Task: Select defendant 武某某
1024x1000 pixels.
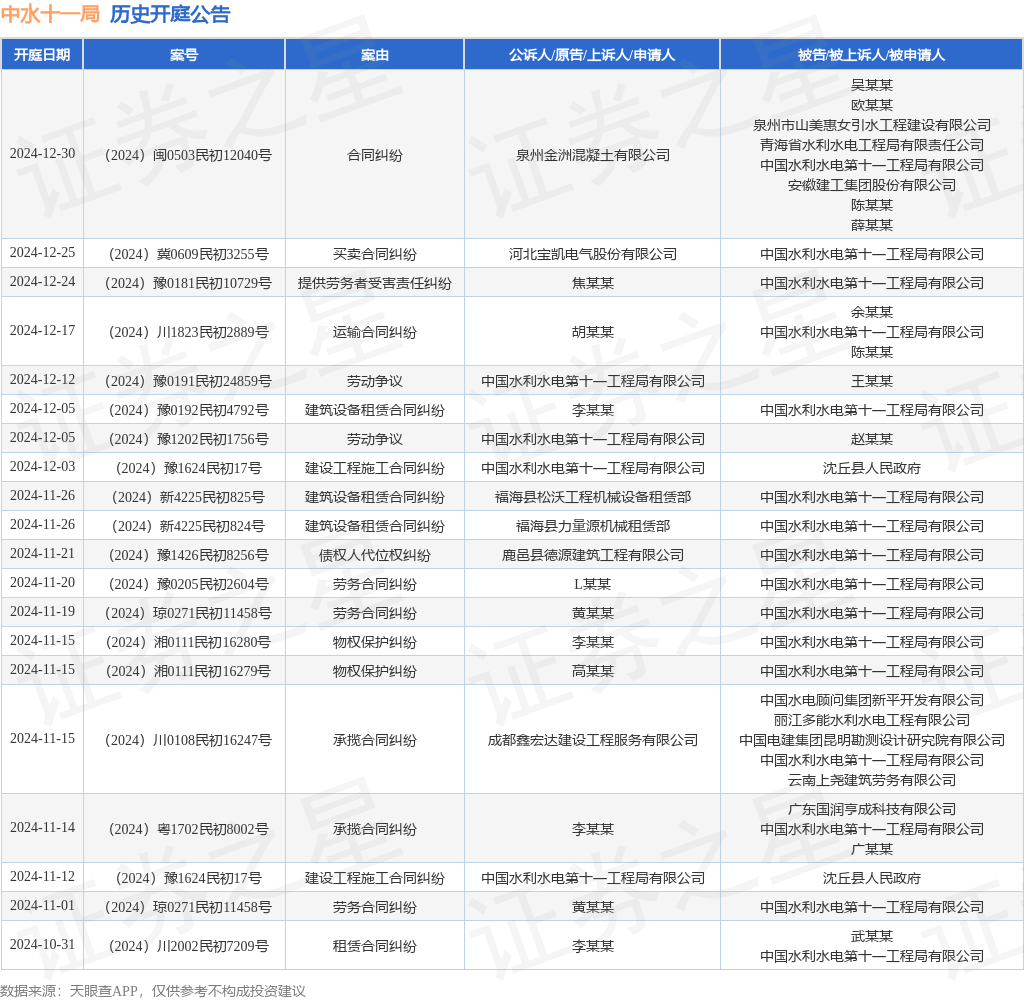Action: coord(872,937)
